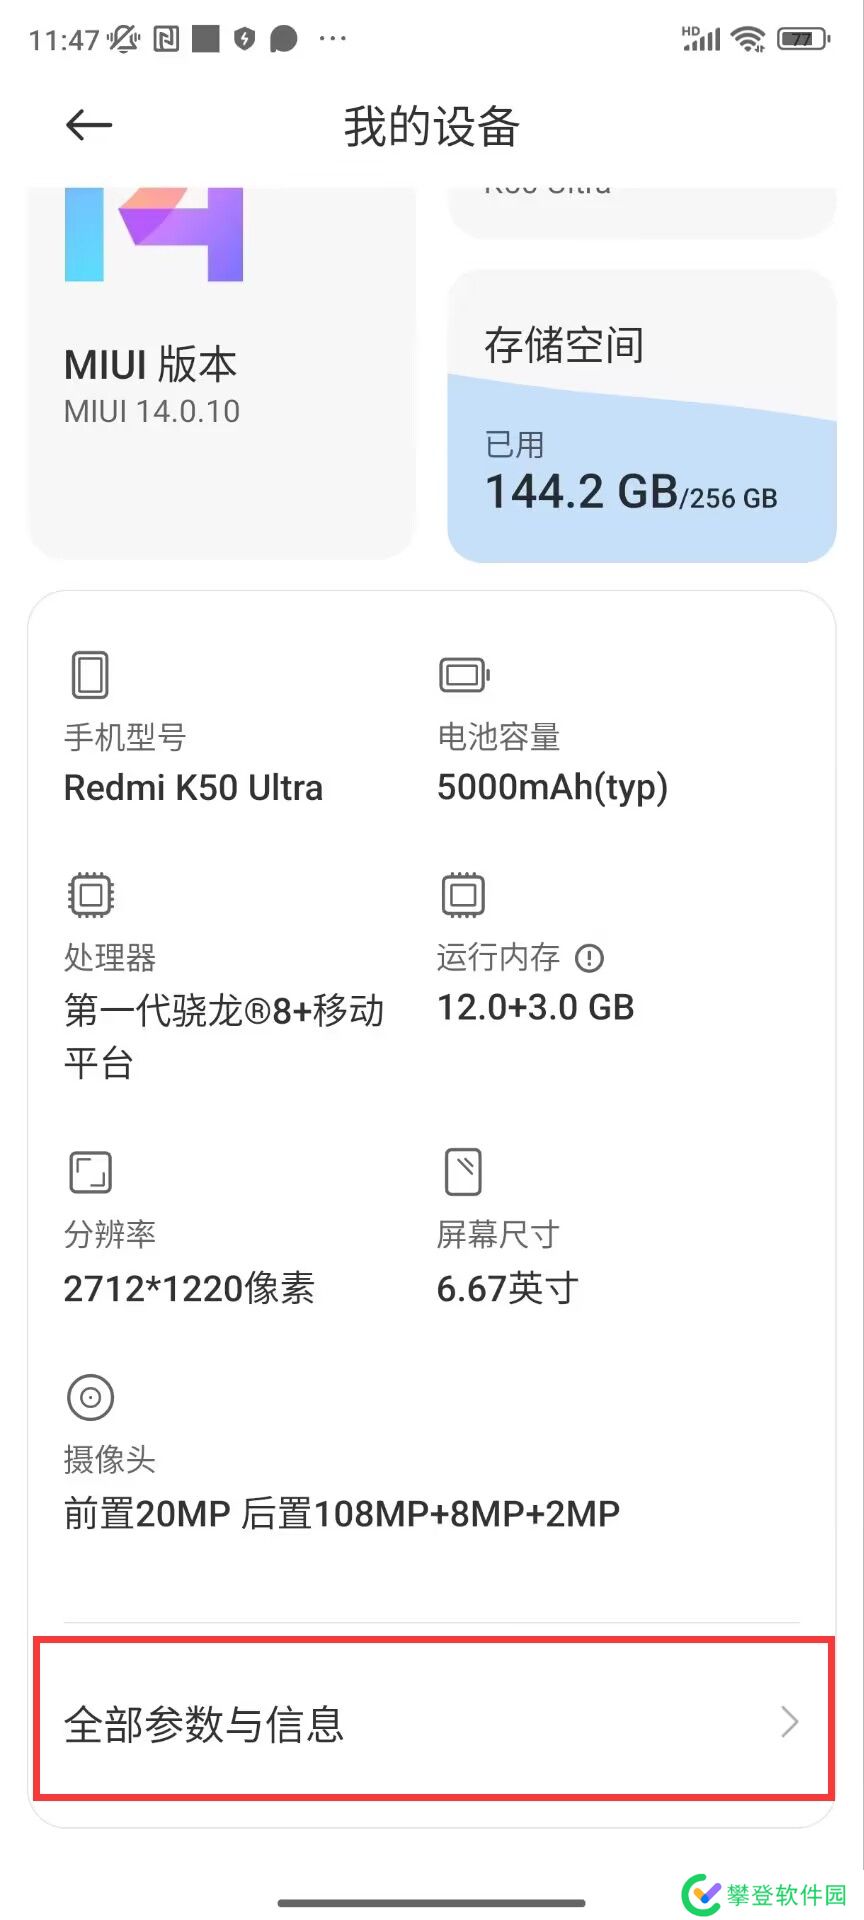Image resolution: width=864 pixels, height=1920 pixels.
Task: Tap the RAM memory icon
Action: (x=463, y=895)
